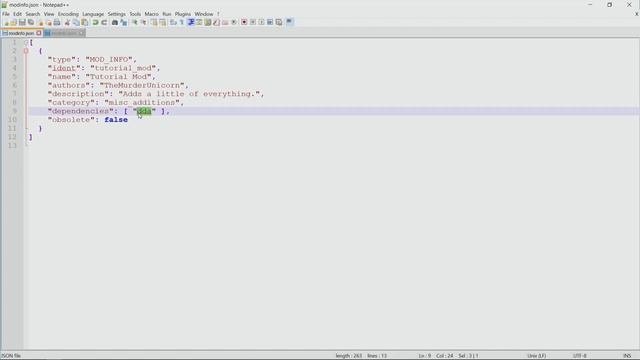Collapse the red fold marker on line 2
The width and height of the screenshot is (640, 360).
26,51
